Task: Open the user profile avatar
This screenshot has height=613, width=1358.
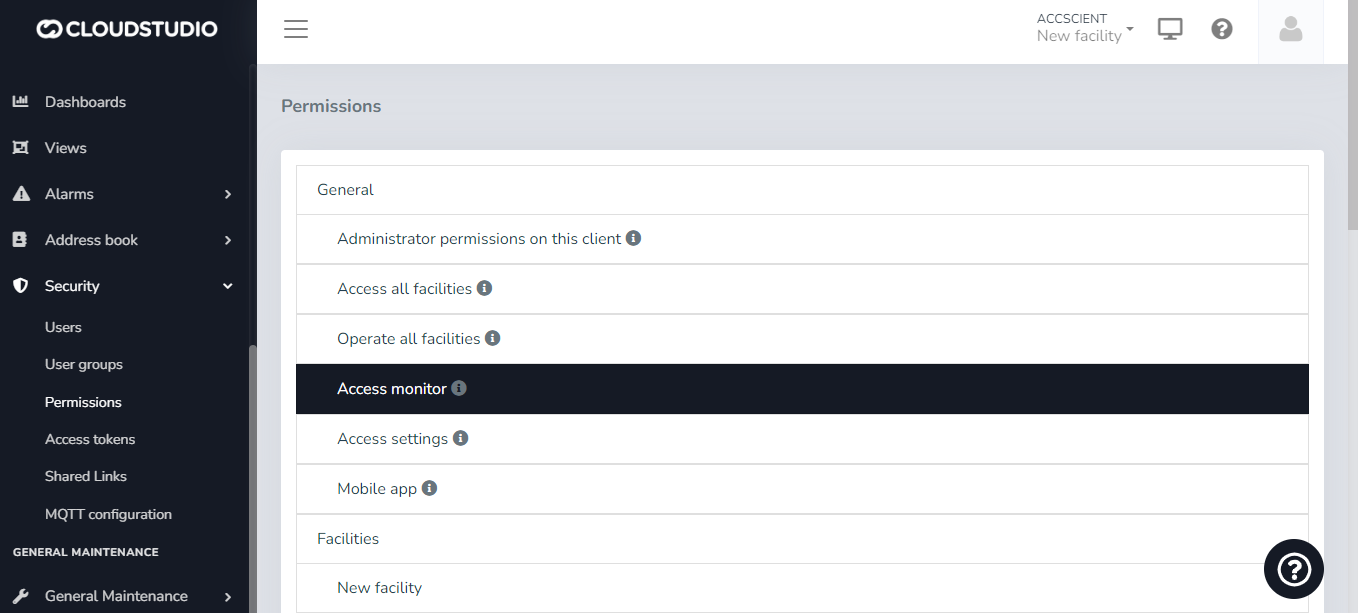Action: tap(1290, 30)
